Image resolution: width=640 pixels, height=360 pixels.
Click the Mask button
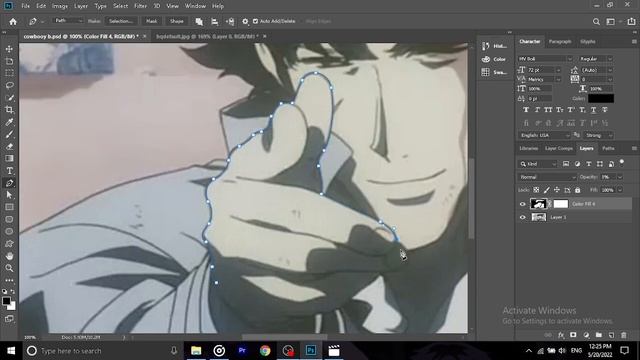tap(151, 21)
